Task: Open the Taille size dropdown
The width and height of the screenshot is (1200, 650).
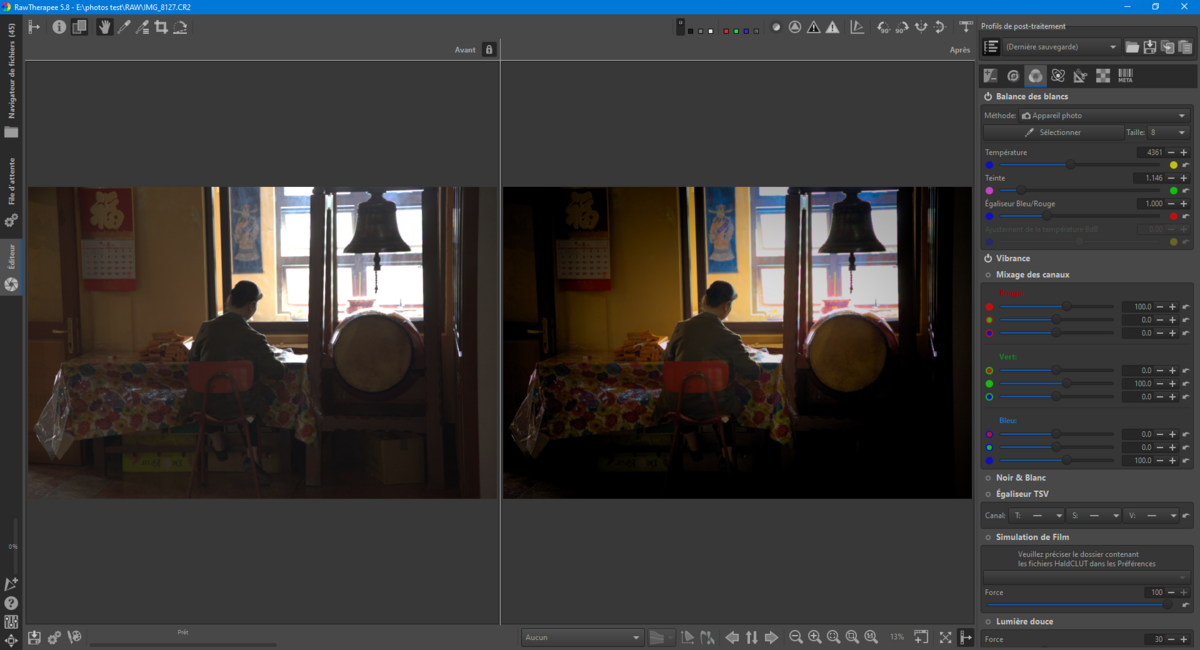Action: click(1168, 132)
